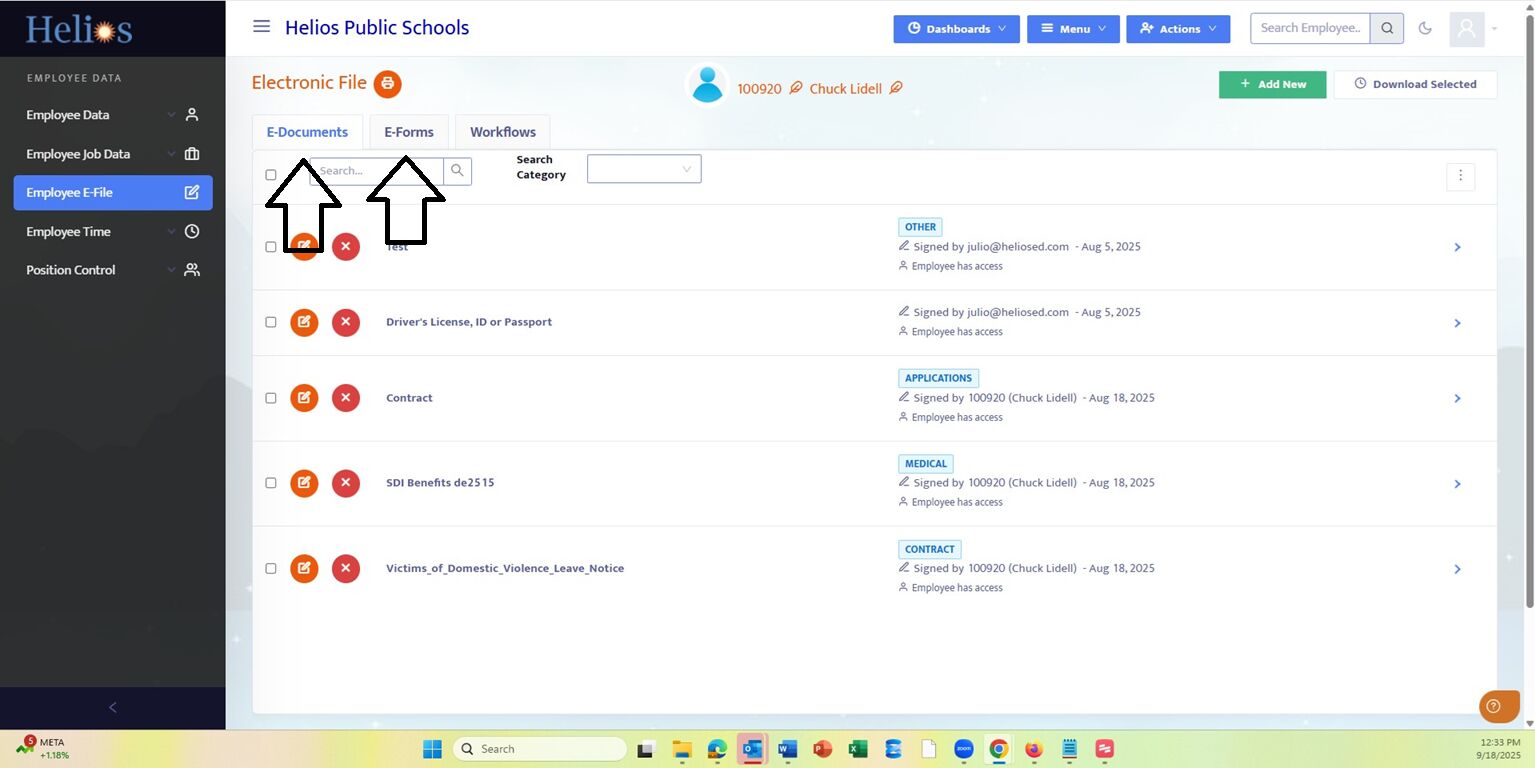This screenshot has height=768, width=1535.
Task: Open Excel from the taskbar
Action: [x=858, y=749]
